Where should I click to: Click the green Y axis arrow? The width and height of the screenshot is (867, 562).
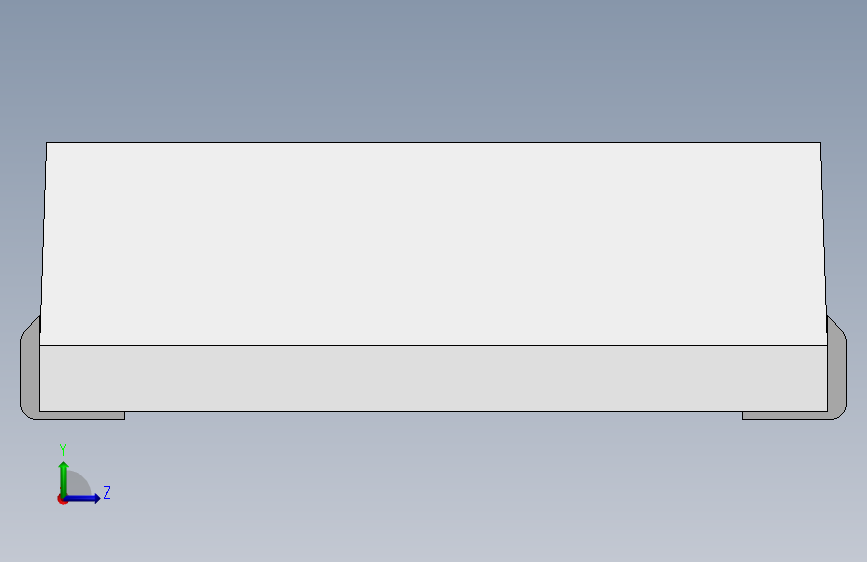(x=64, y=478)
